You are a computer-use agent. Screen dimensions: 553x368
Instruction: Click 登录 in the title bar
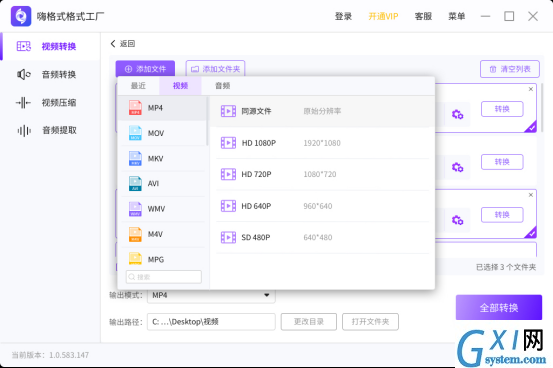pos(343,16)
